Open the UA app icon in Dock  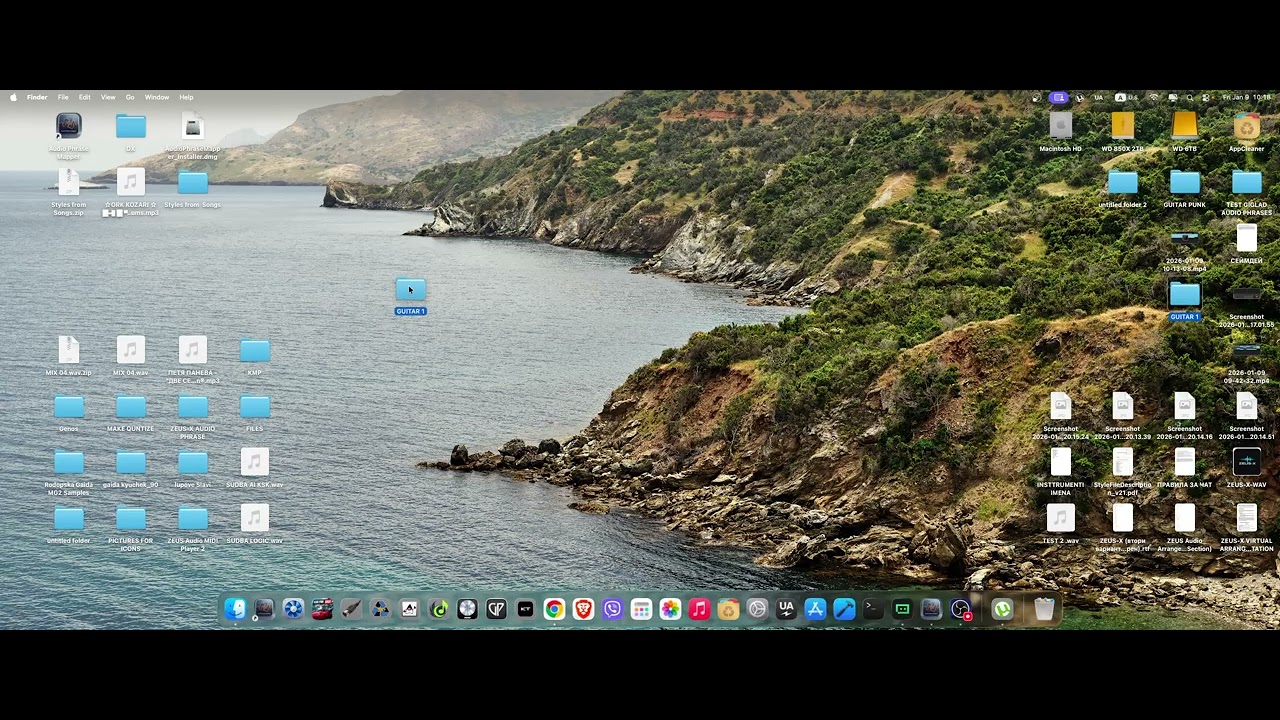pyautogui.click(x=786, y=609)
